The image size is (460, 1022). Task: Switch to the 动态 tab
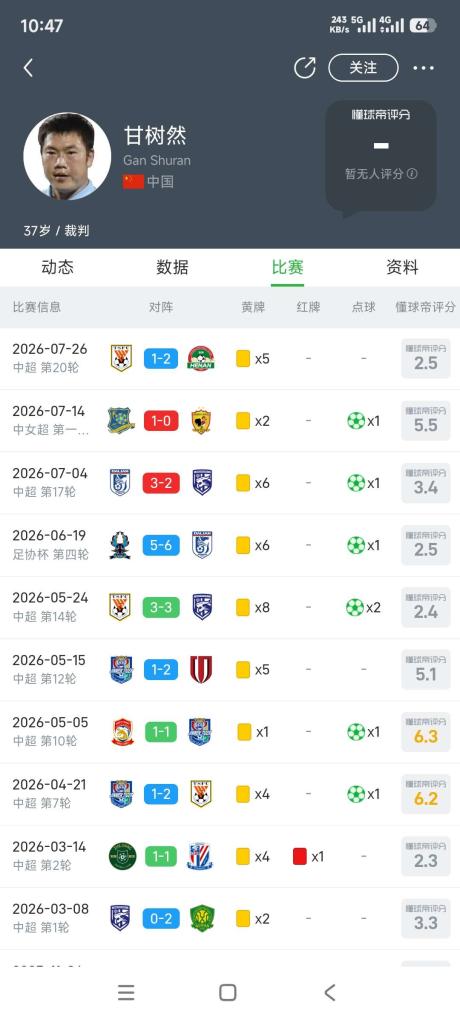pyautogui.click(x=57, y=267)
